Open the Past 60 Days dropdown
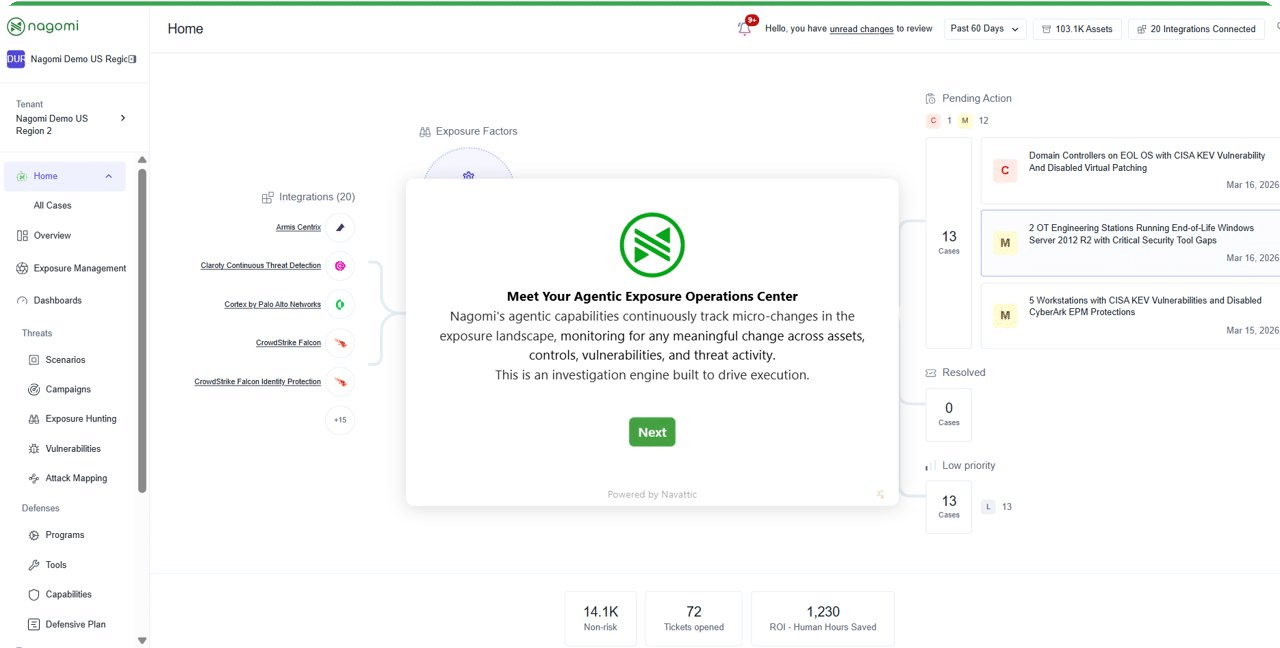The image size is (1280, 648). pyautogui.click(x=985, y=29)
